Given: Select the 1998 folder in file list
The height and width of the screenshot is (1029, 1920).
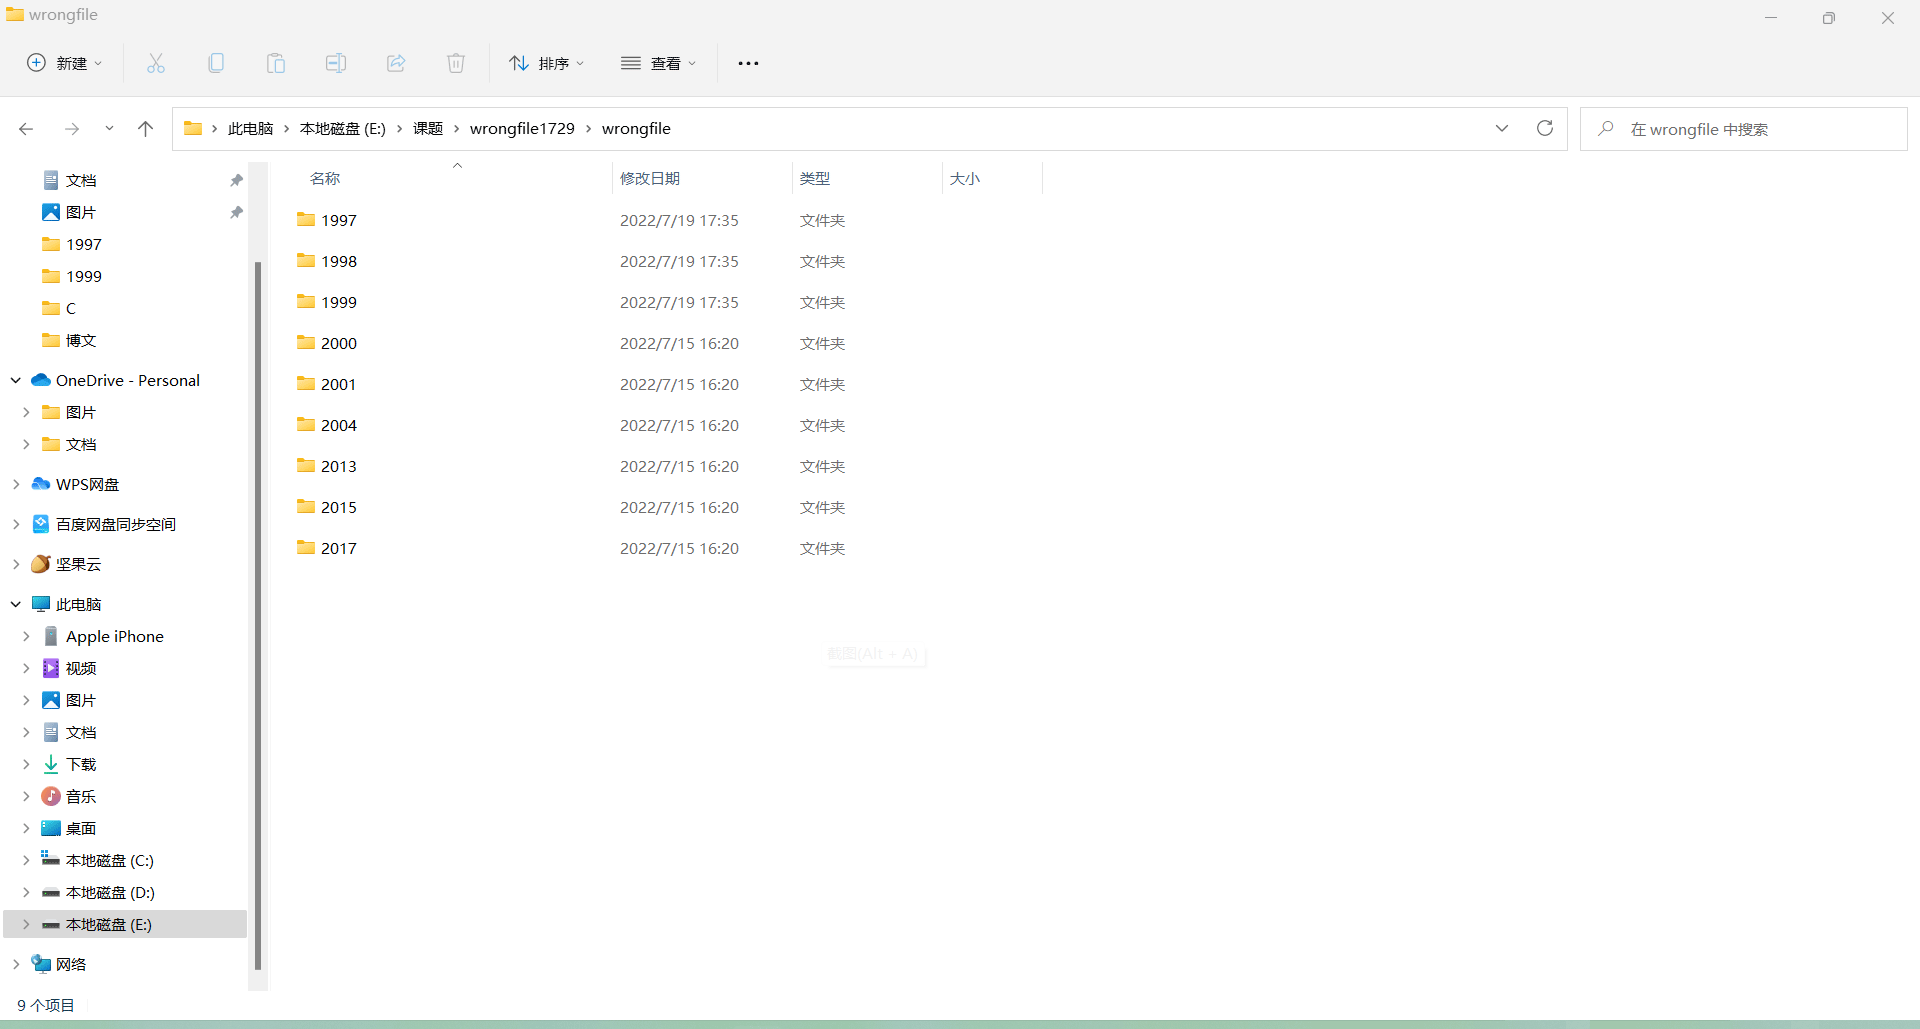Looking at the screenshot, I should point(327,261).
